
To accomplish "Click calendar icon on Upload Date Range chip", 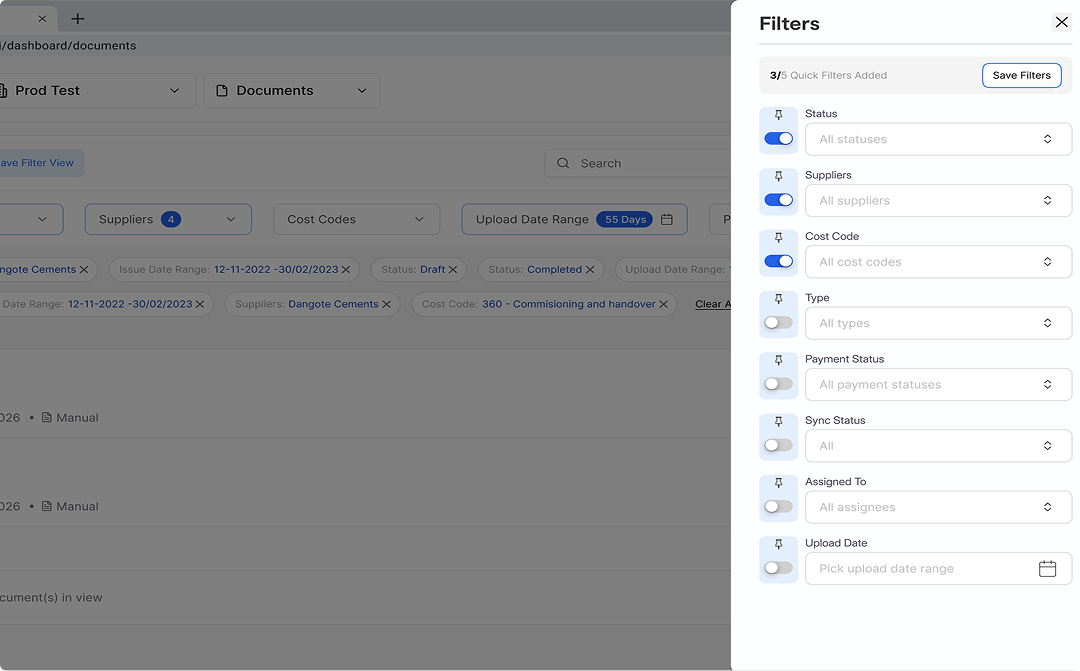I will pyautogui.click(x=667, y=219).
